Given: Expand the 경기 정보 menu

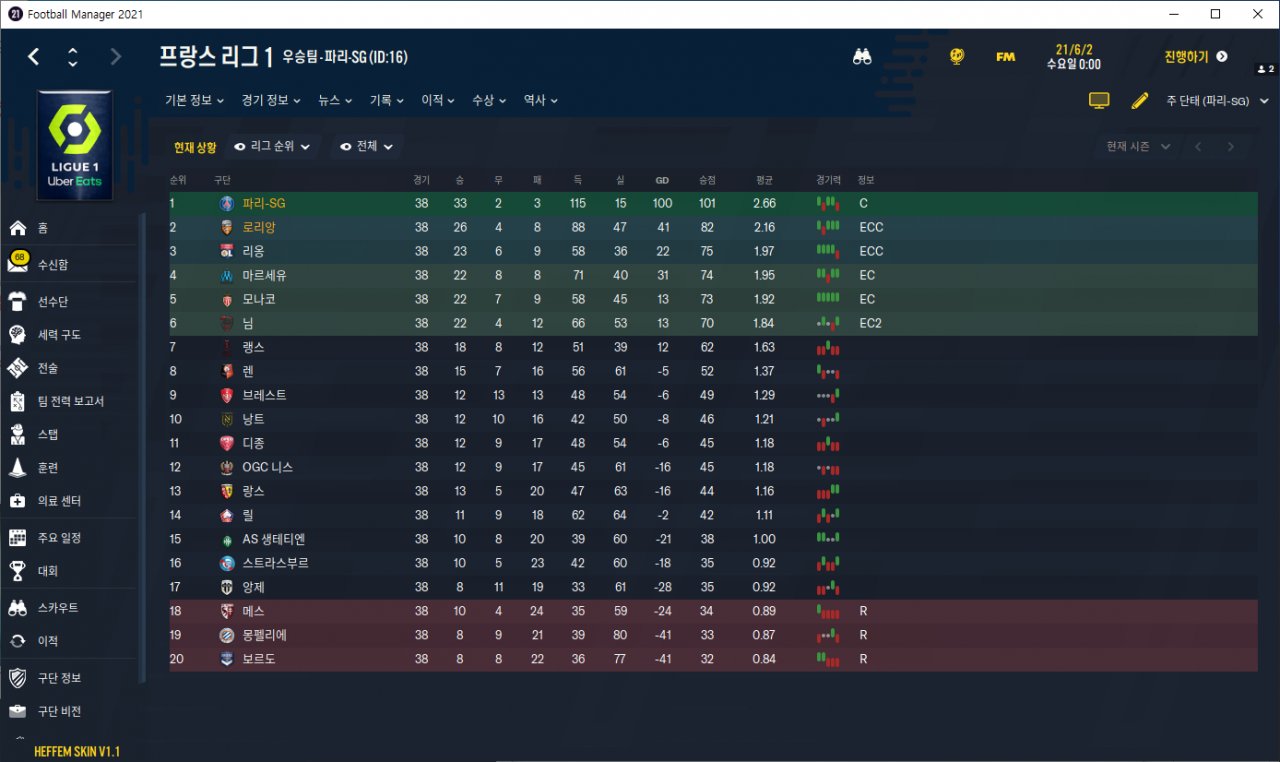Looking at the screenshot, I should click(x=270, y=101).
